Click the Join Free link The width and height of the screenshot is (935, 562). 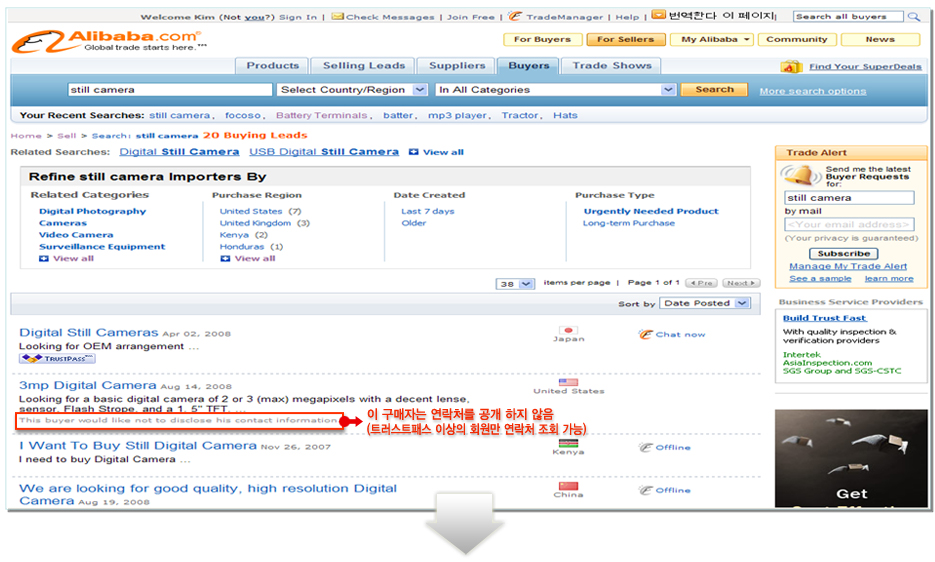point(471,17)
